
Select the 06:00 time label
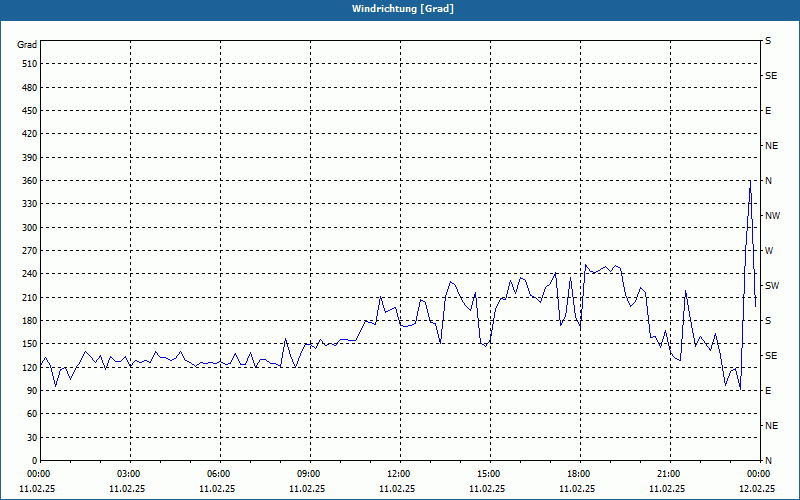(x=217, y=474)
